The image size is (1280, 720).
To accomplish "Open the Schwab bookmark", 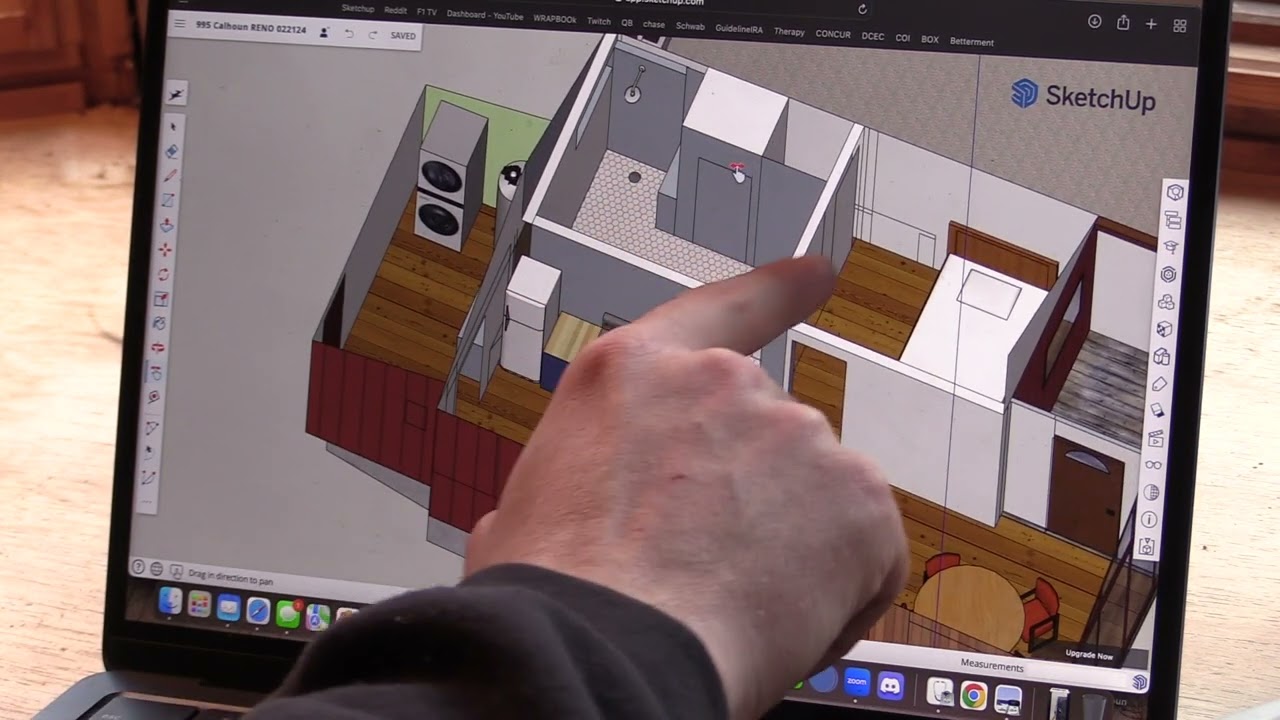I will tap(690, 26).
